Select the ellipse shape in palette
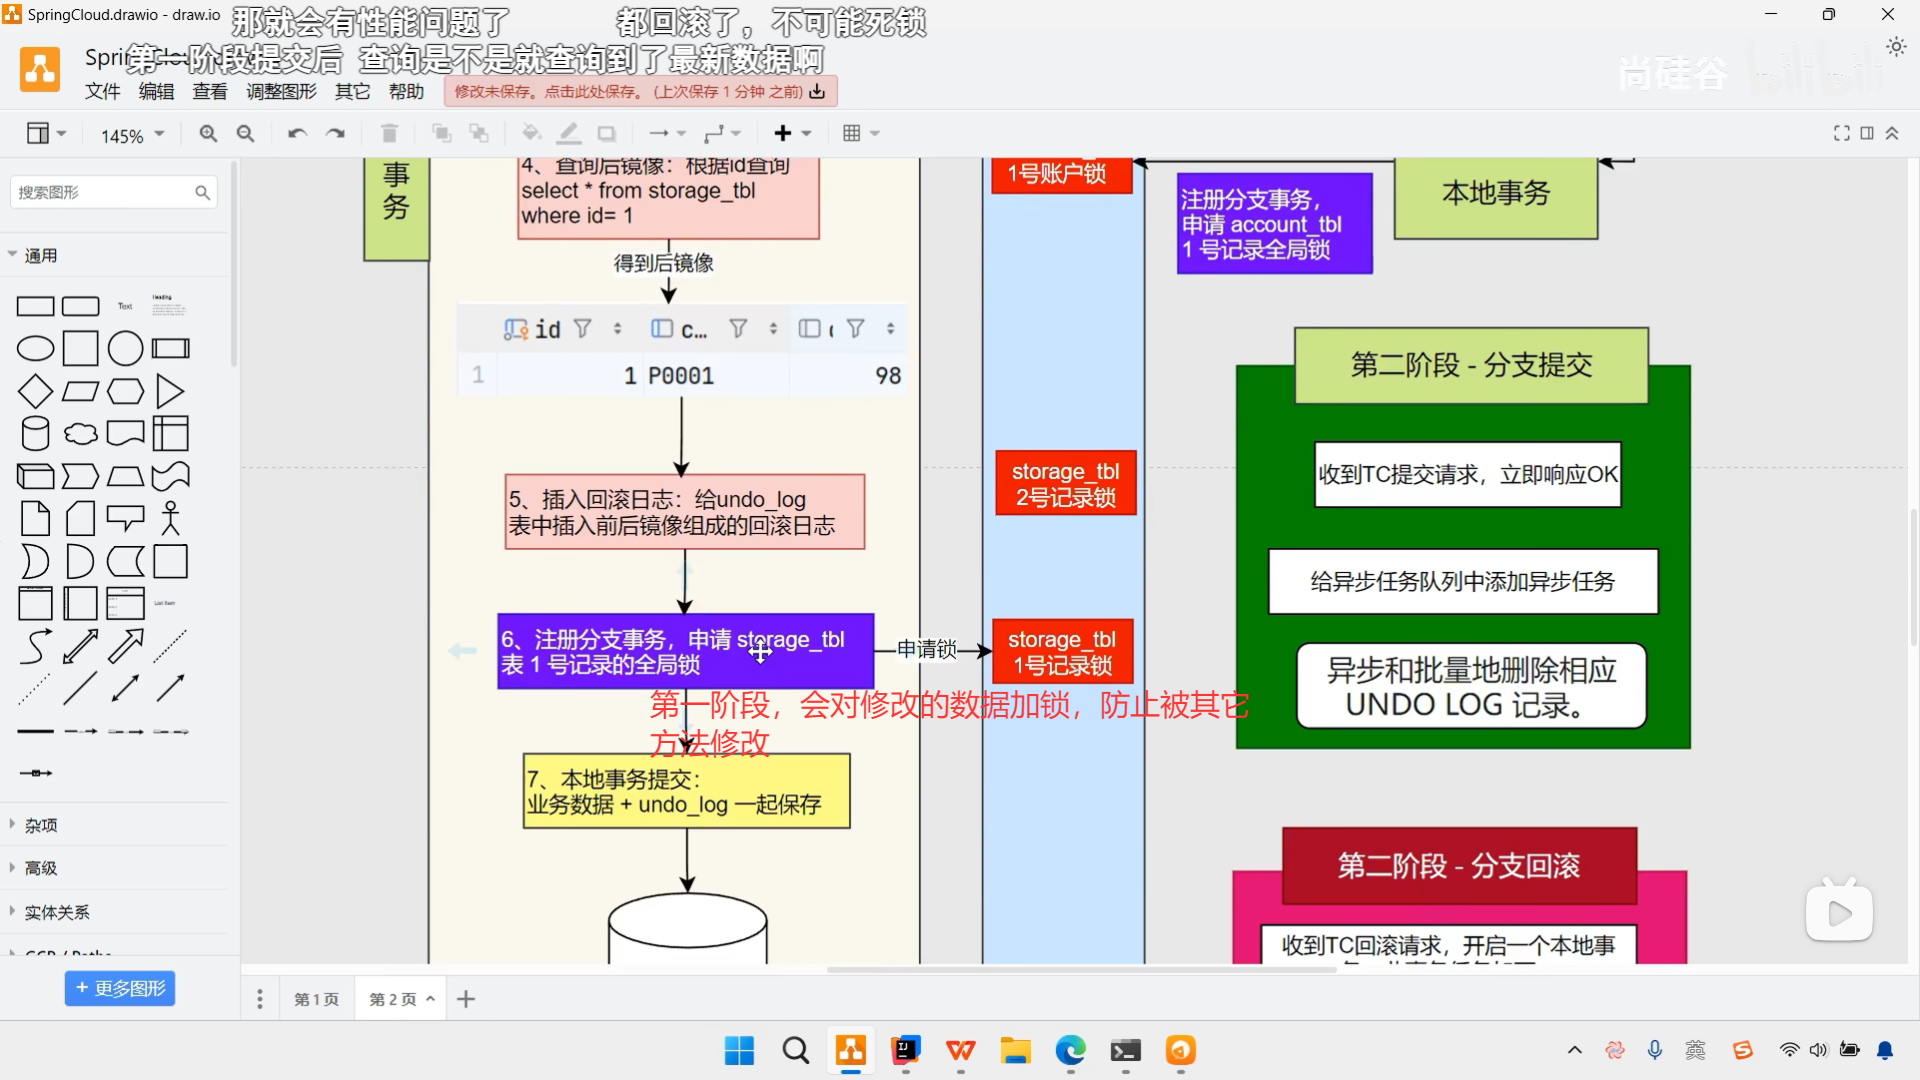This screenshot has width=1920, height=1080. [35, 348]
